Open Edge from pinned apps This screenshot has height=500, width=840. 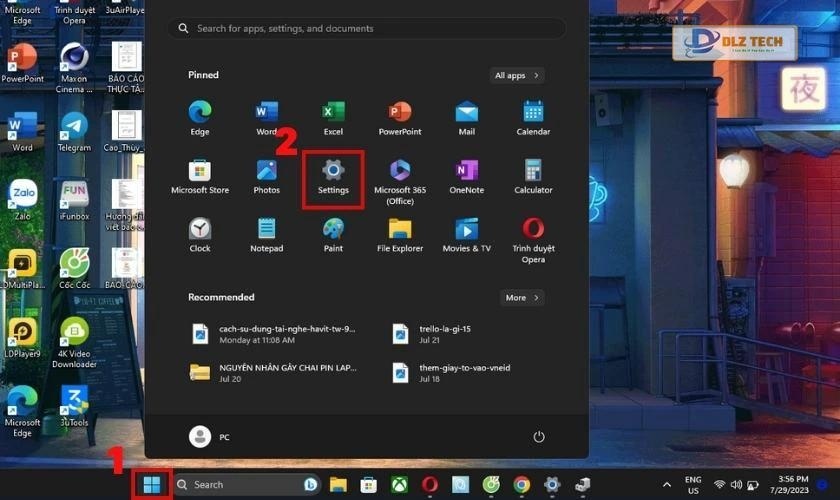(x=200, y=118)
